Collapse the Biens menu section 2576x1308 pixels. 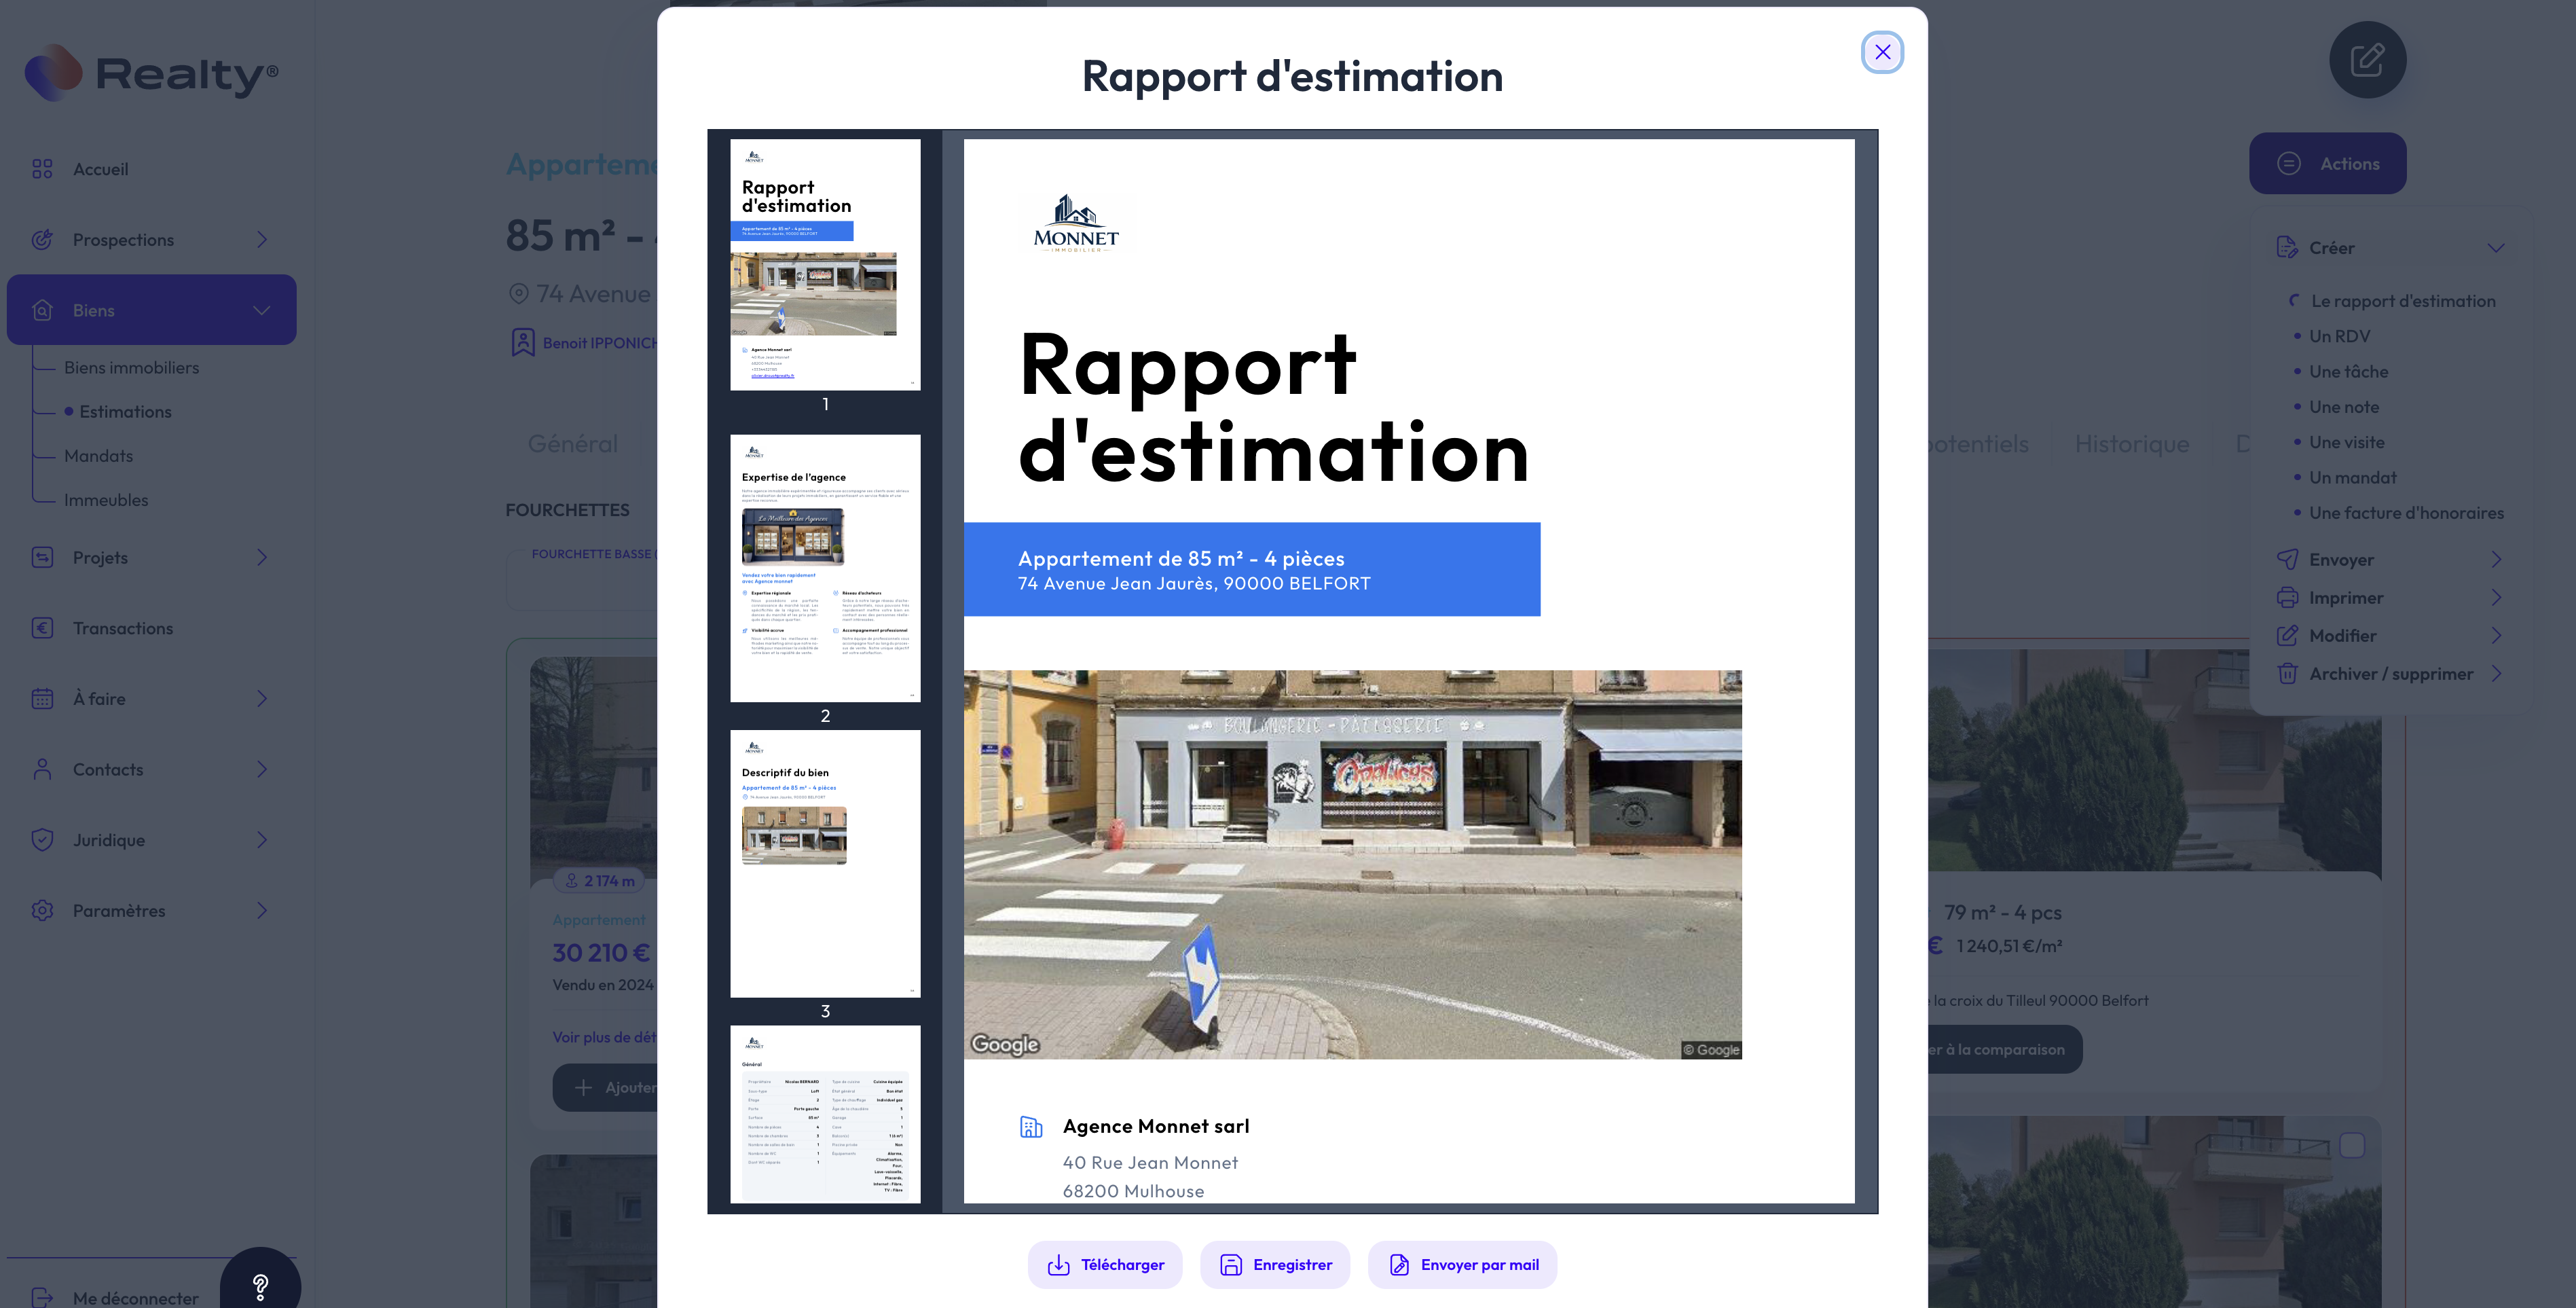[x=262, y=310]
